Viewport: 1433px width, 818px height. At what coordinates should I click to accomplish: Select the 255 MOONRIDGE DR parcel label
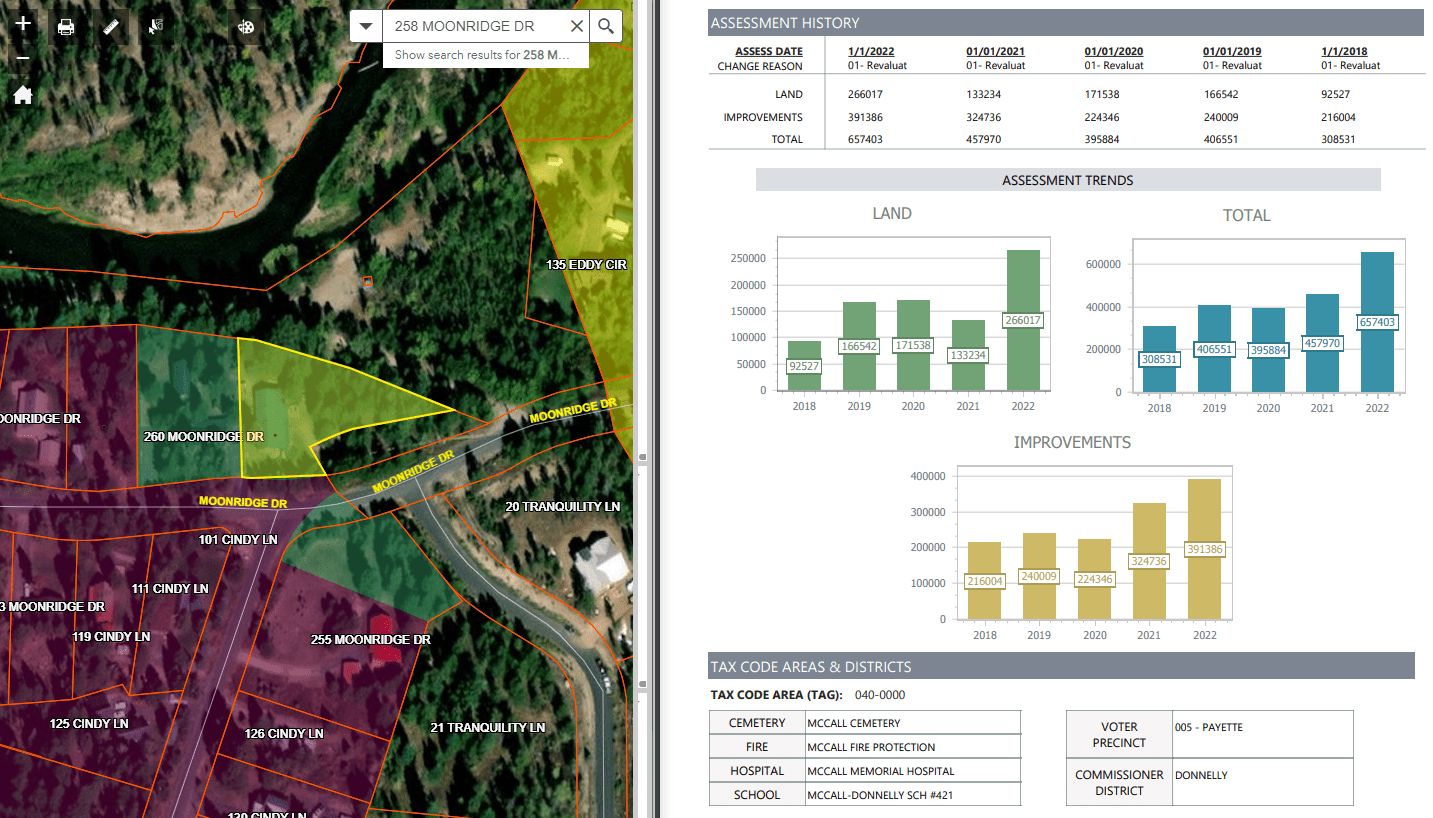[371, 640]
